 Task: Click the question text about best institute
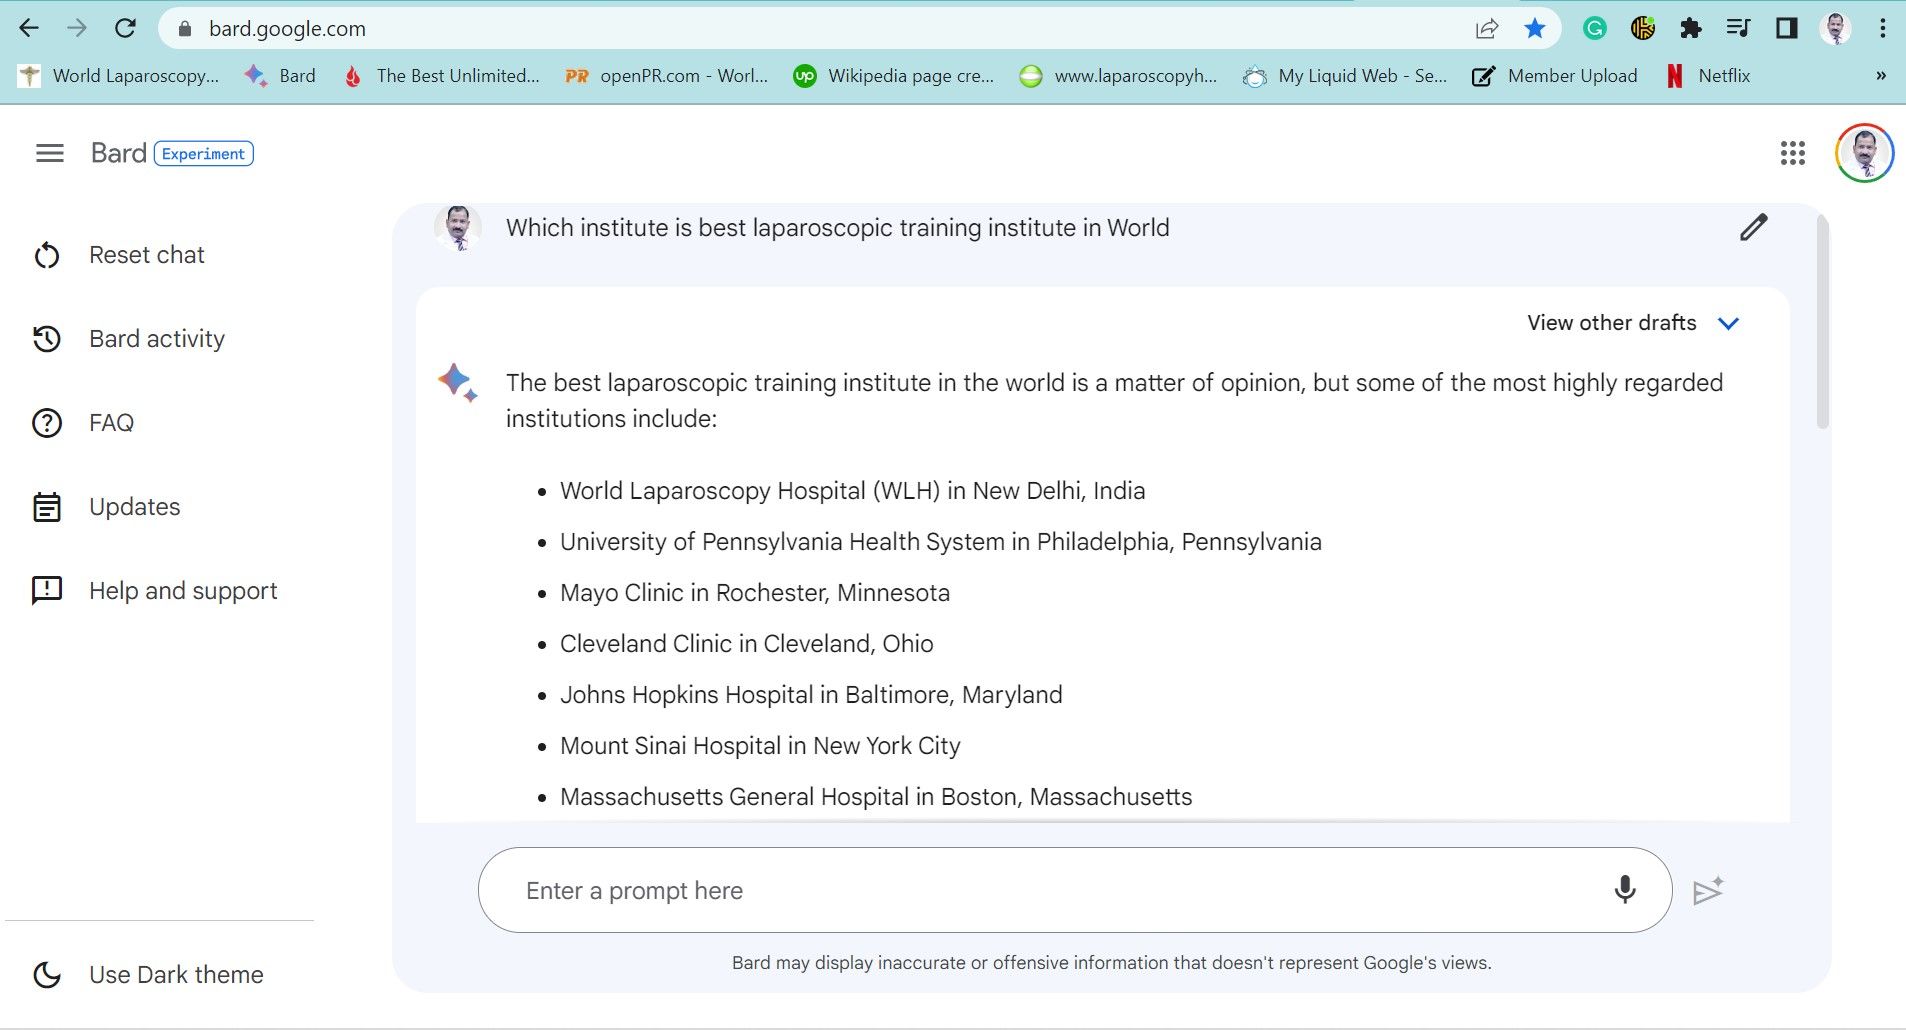click(x=838, y=228)
